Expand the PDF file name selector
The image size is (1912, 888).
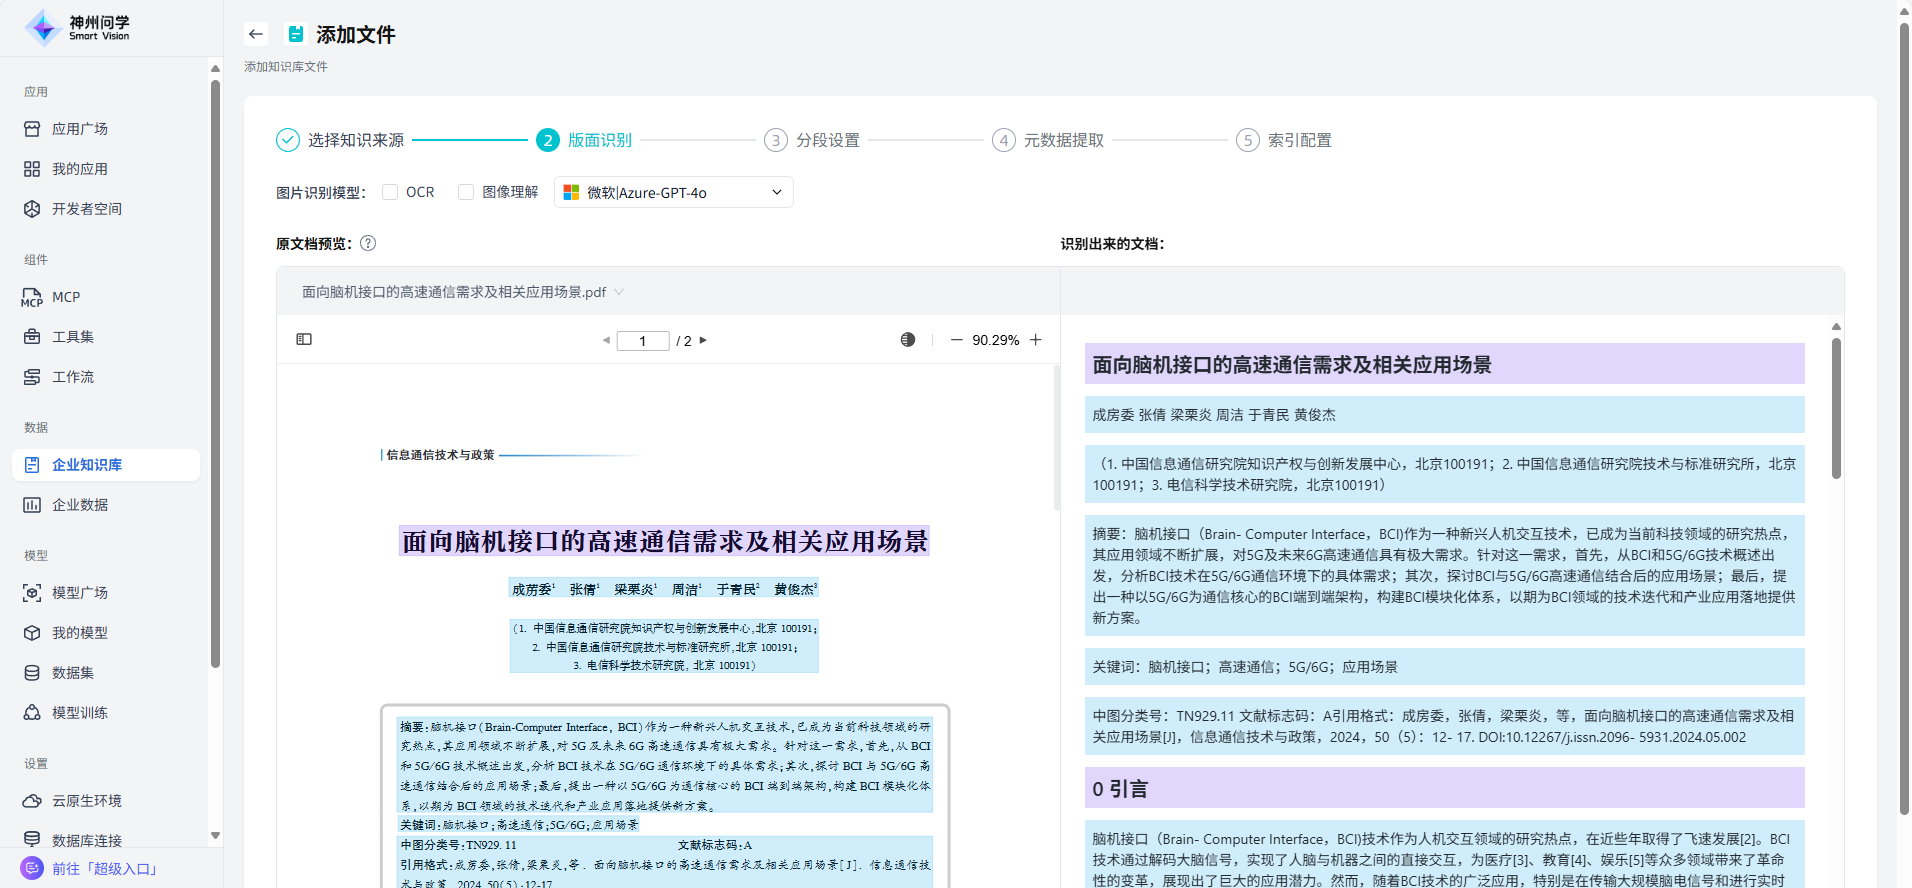619,292
